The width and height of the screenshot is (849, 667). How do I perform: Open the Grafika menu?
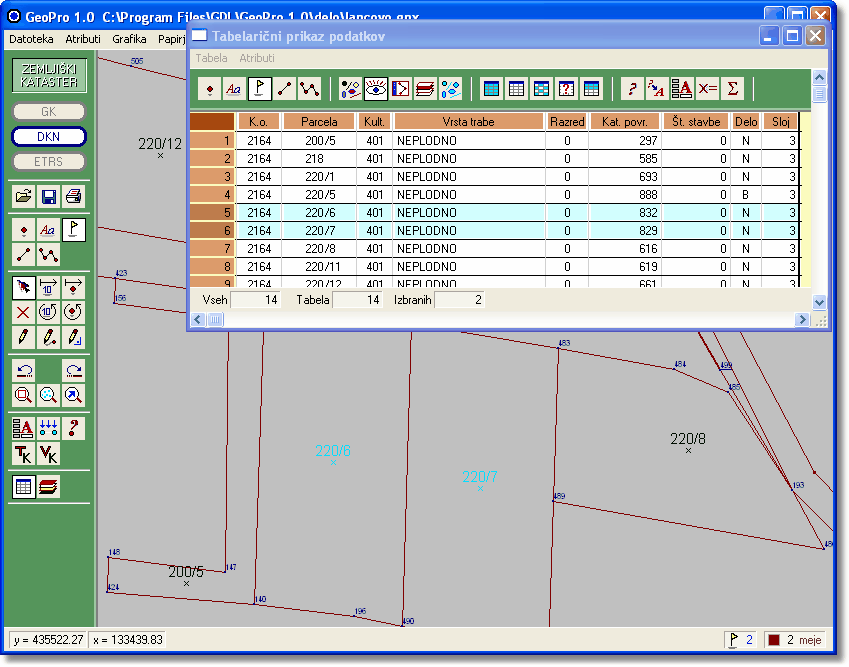point(129,39)
